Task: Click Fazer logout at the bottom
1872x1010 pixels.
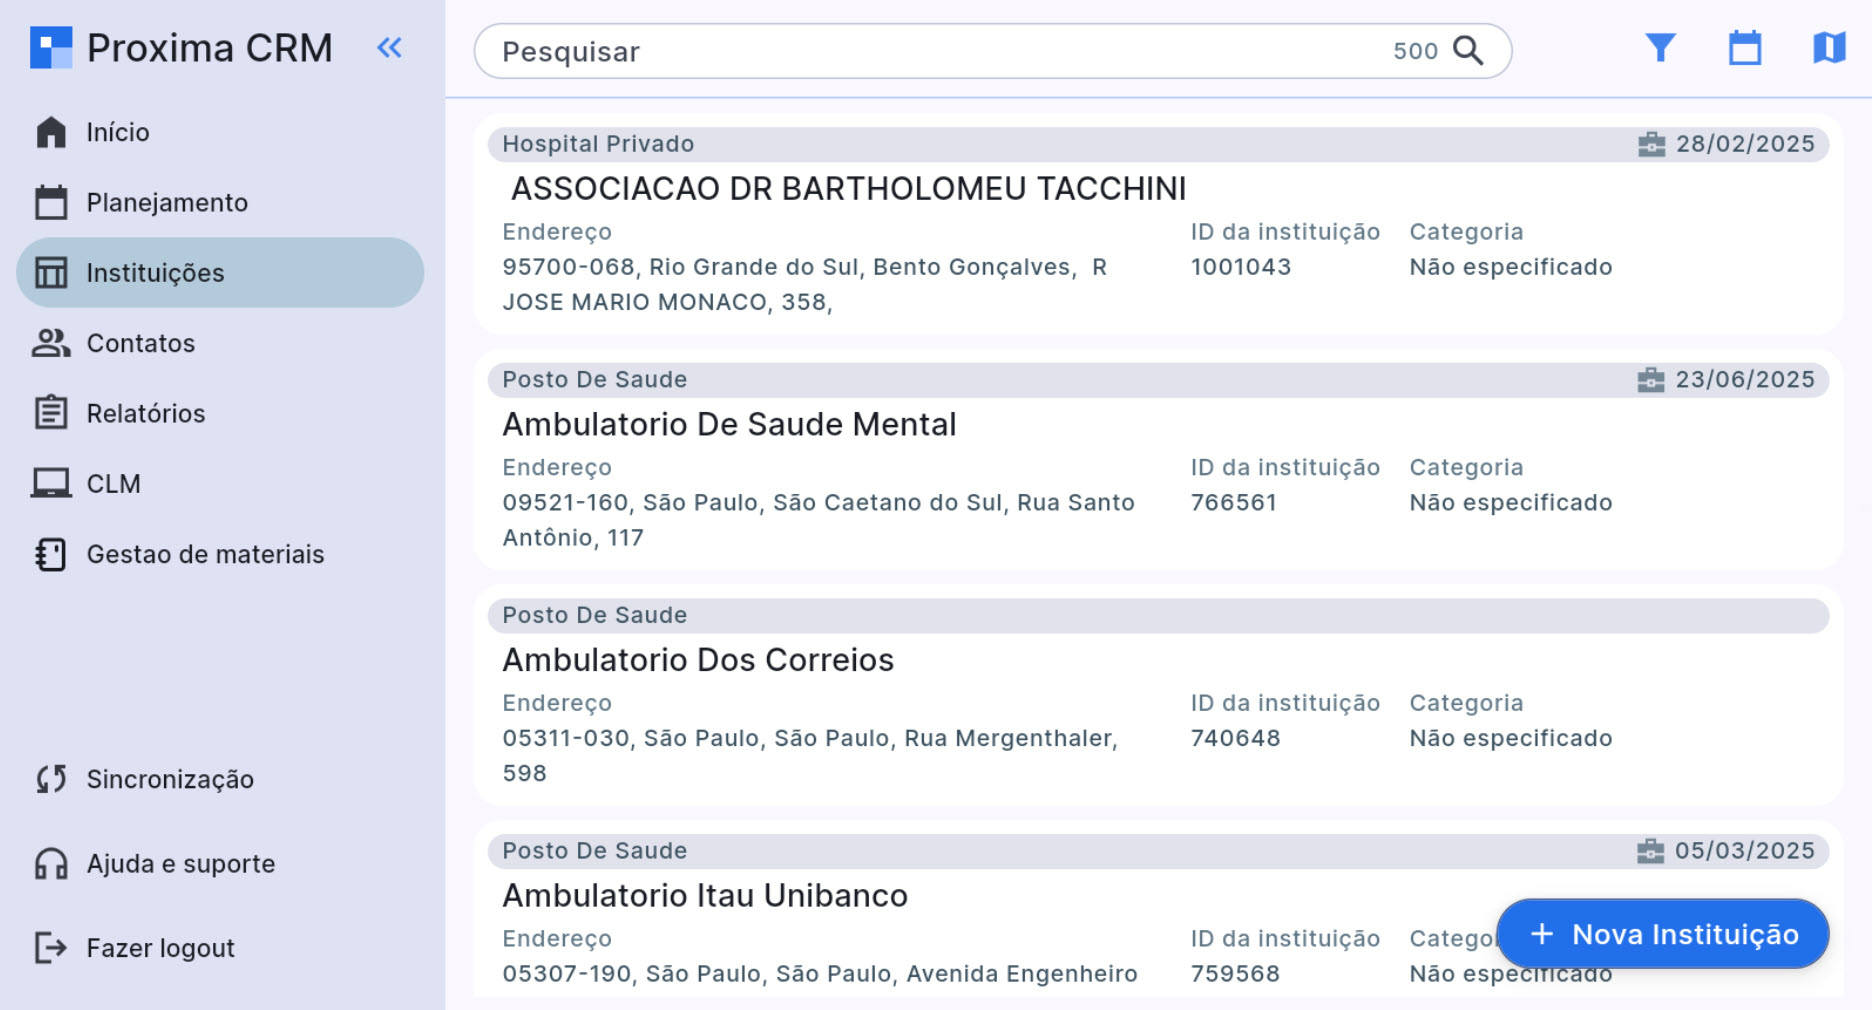Action: 160,947
